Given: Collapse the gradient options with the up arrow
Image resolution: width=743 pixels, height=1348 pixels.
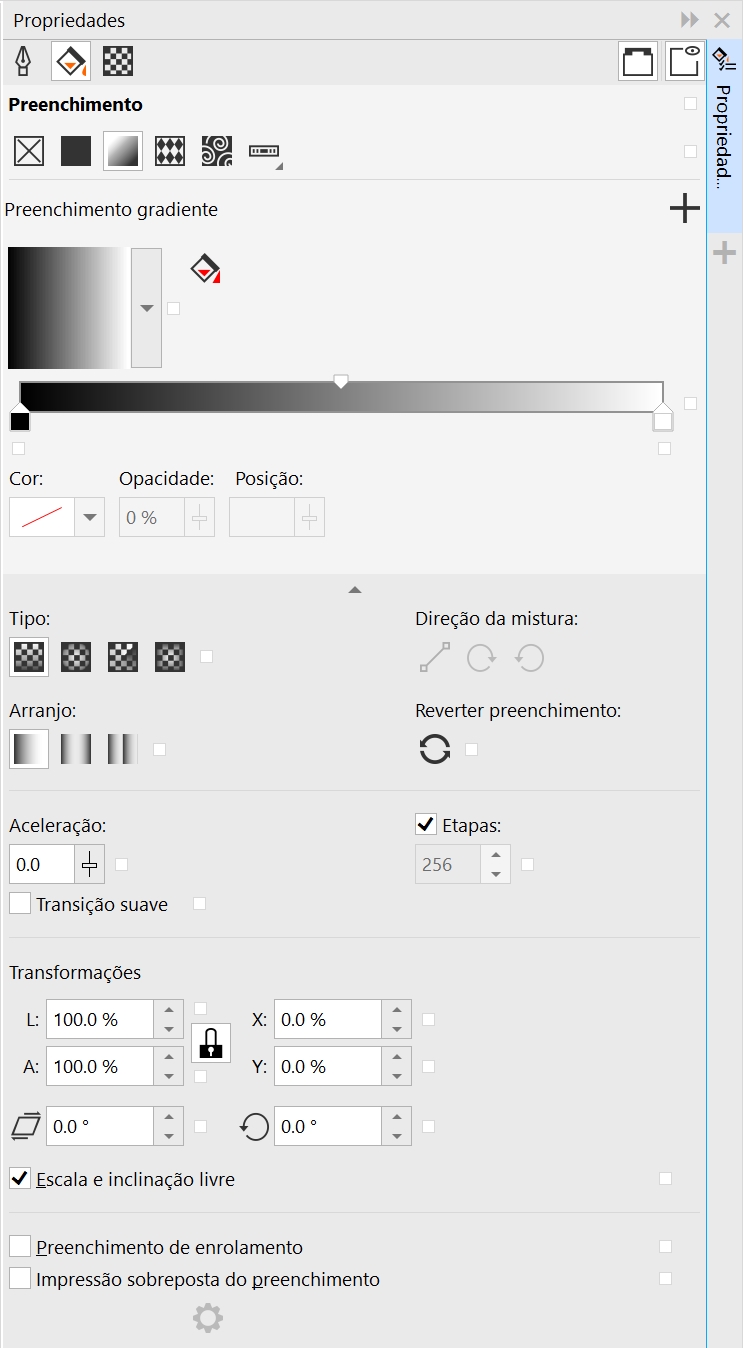Looking at the screenshot, I should pos(354,590).
